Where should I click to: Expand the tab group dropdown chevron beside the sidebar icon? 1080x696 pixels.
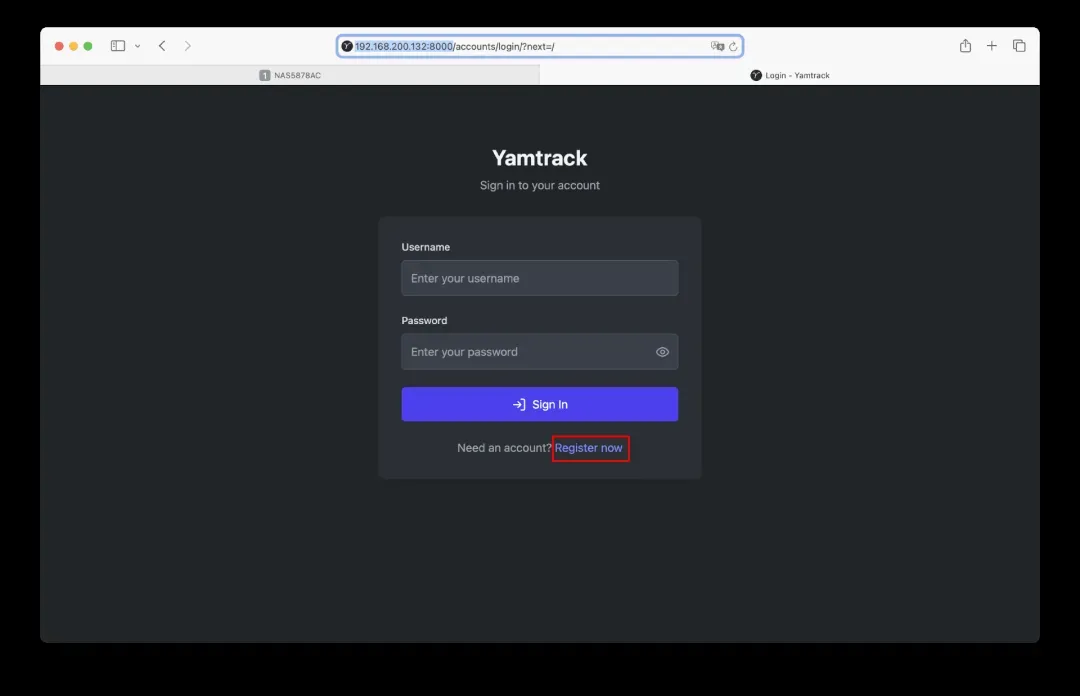point(137,46)
